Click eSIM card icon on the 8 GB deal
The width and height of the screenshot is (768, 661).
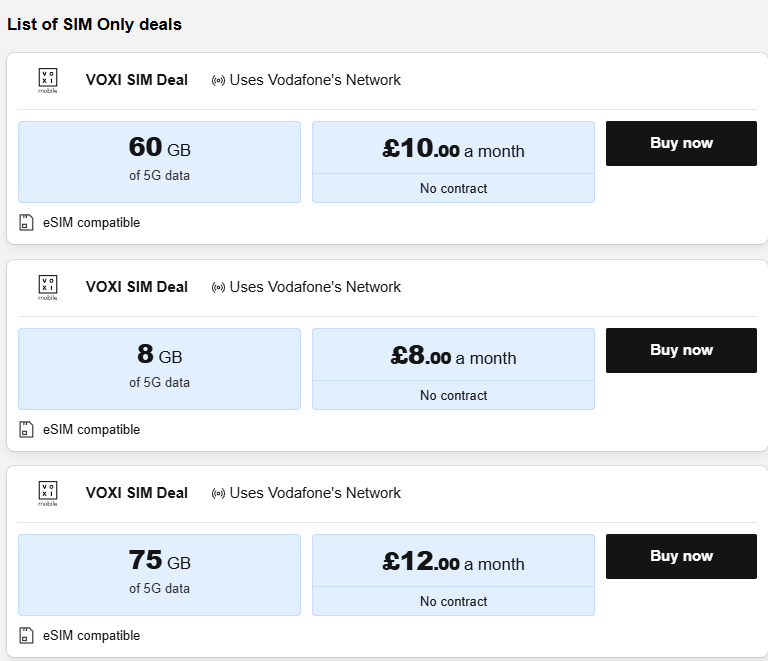(27, 430)
